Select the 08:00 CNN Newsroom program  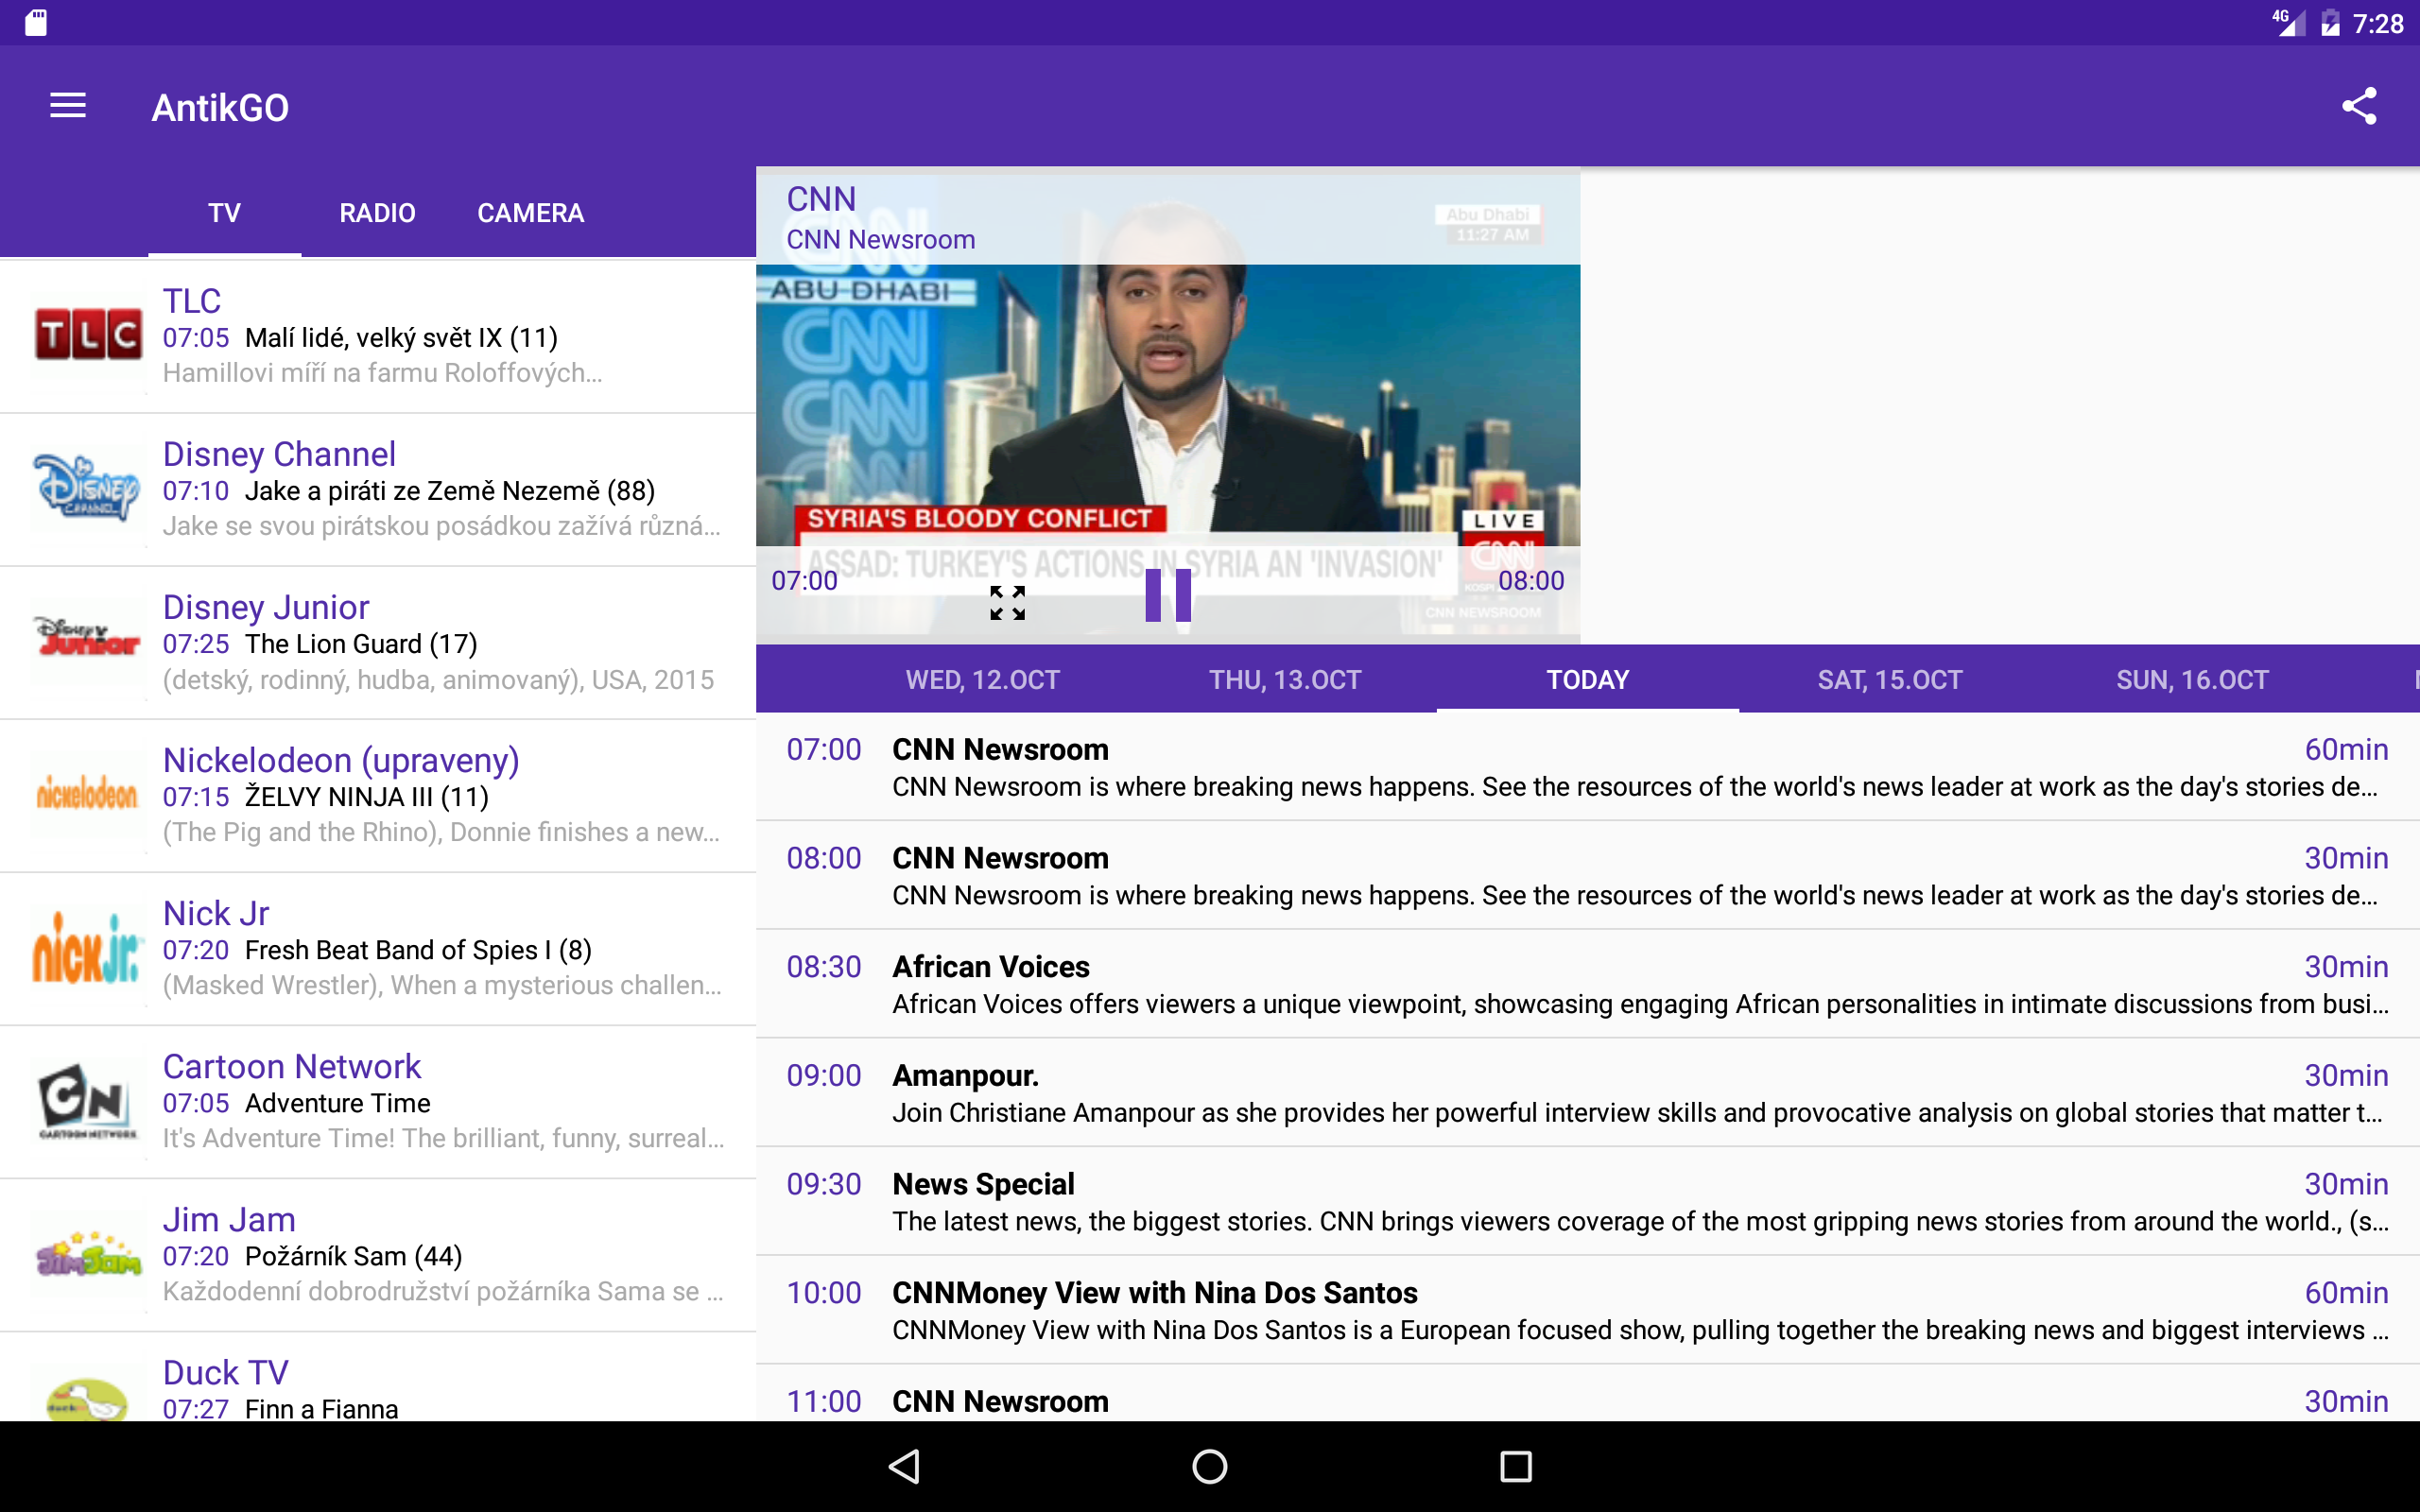pos(1588,875)
